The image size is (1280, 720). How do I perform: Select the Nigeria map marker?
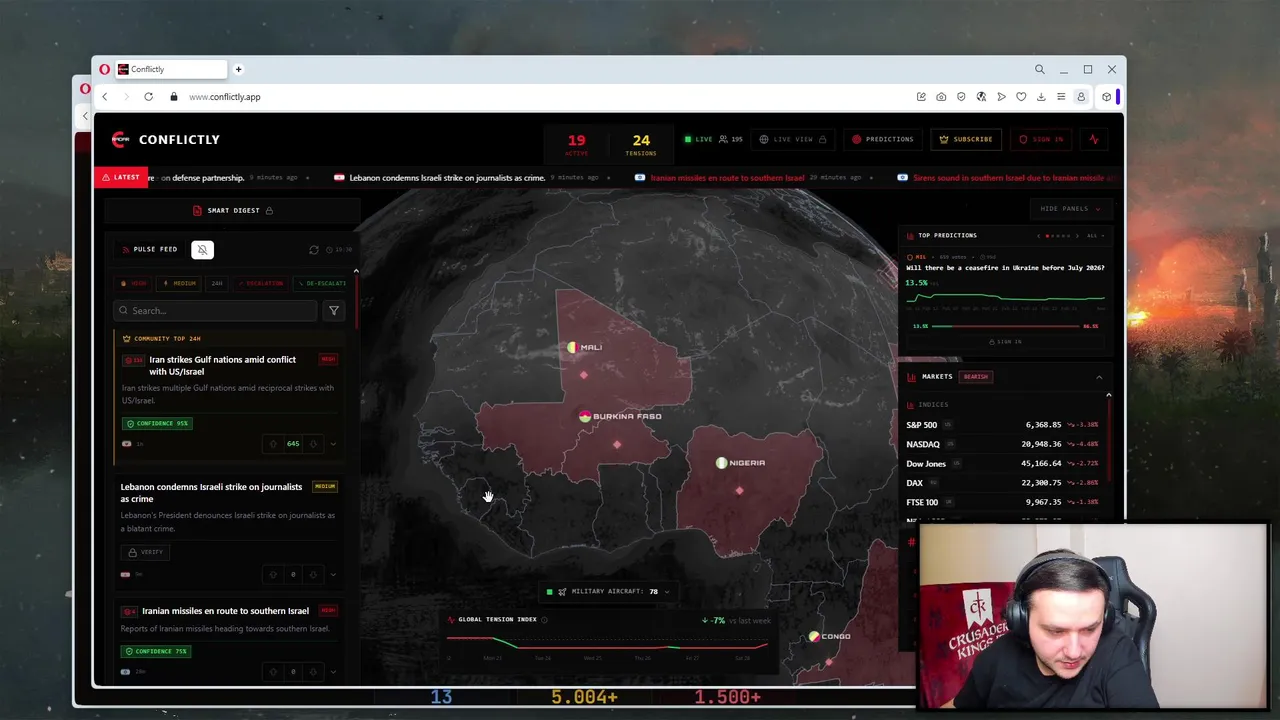[x=721, y=463]
